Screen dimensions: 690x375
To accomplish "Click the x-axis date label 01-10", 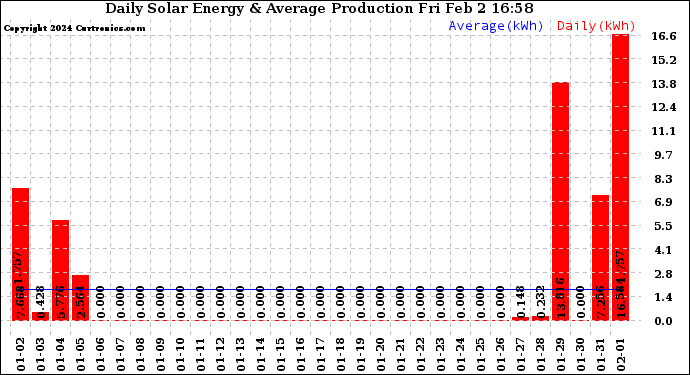I will [x=181, y=355].
